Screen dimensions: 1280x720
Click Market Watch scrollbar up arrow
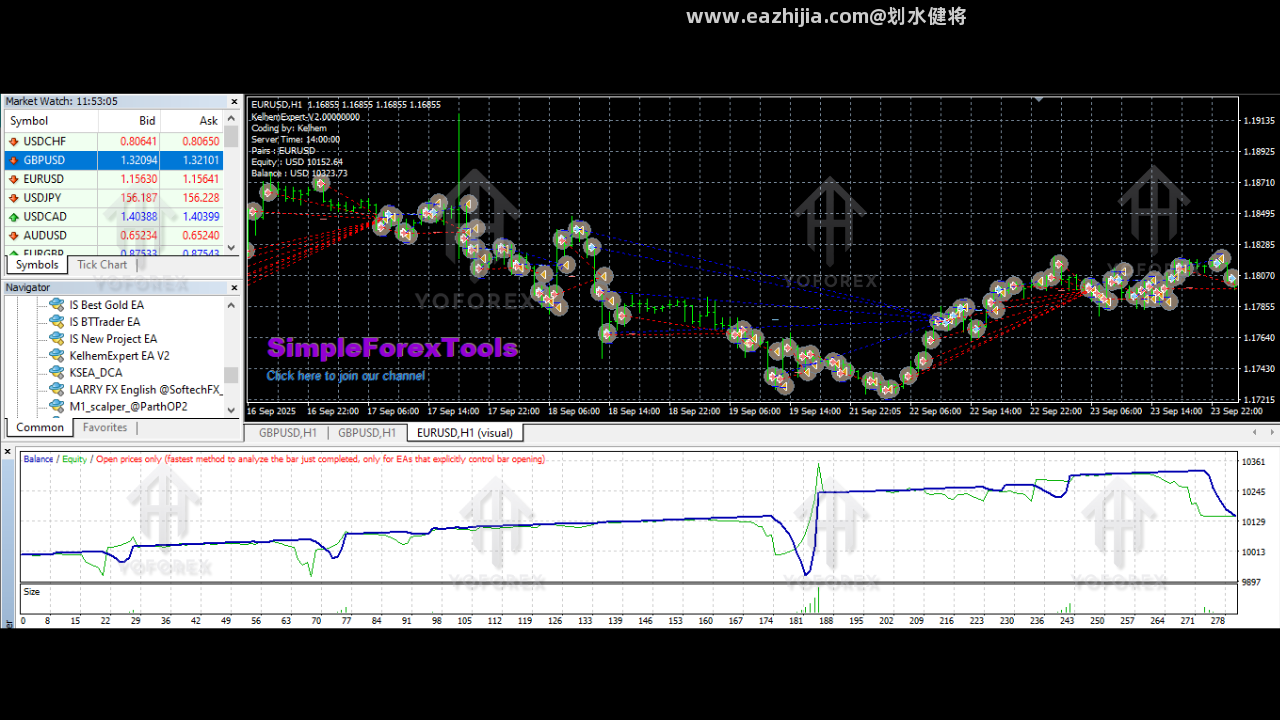click(232, 118)
